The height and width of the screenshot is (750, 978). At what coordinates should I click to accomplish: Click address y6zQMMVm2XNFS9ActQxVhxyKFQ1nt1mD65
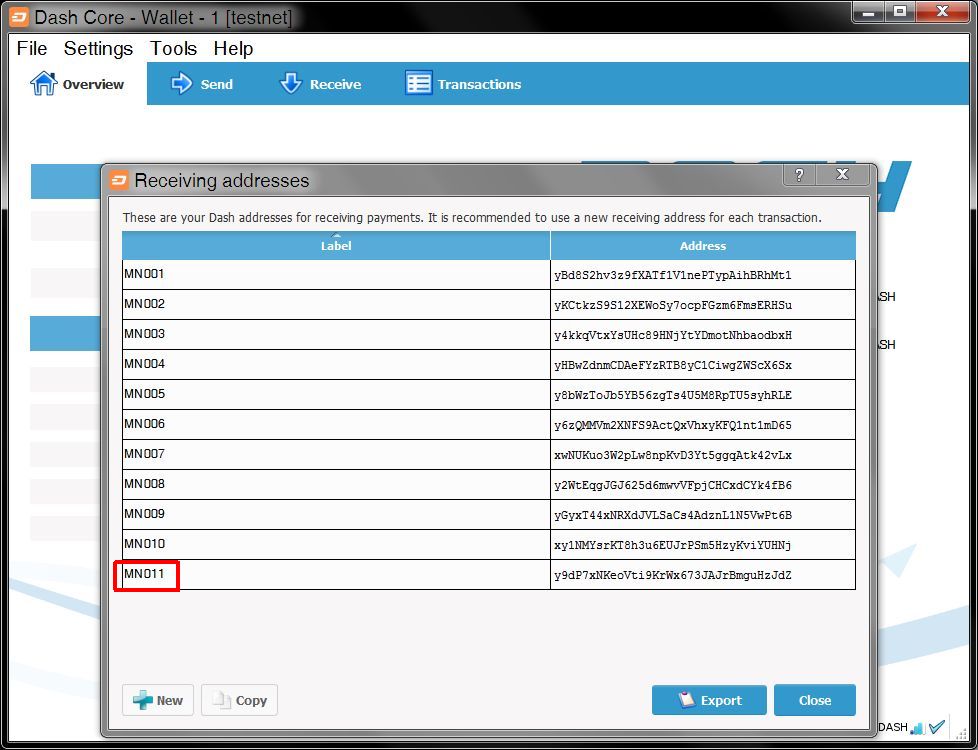click(672, 425)
